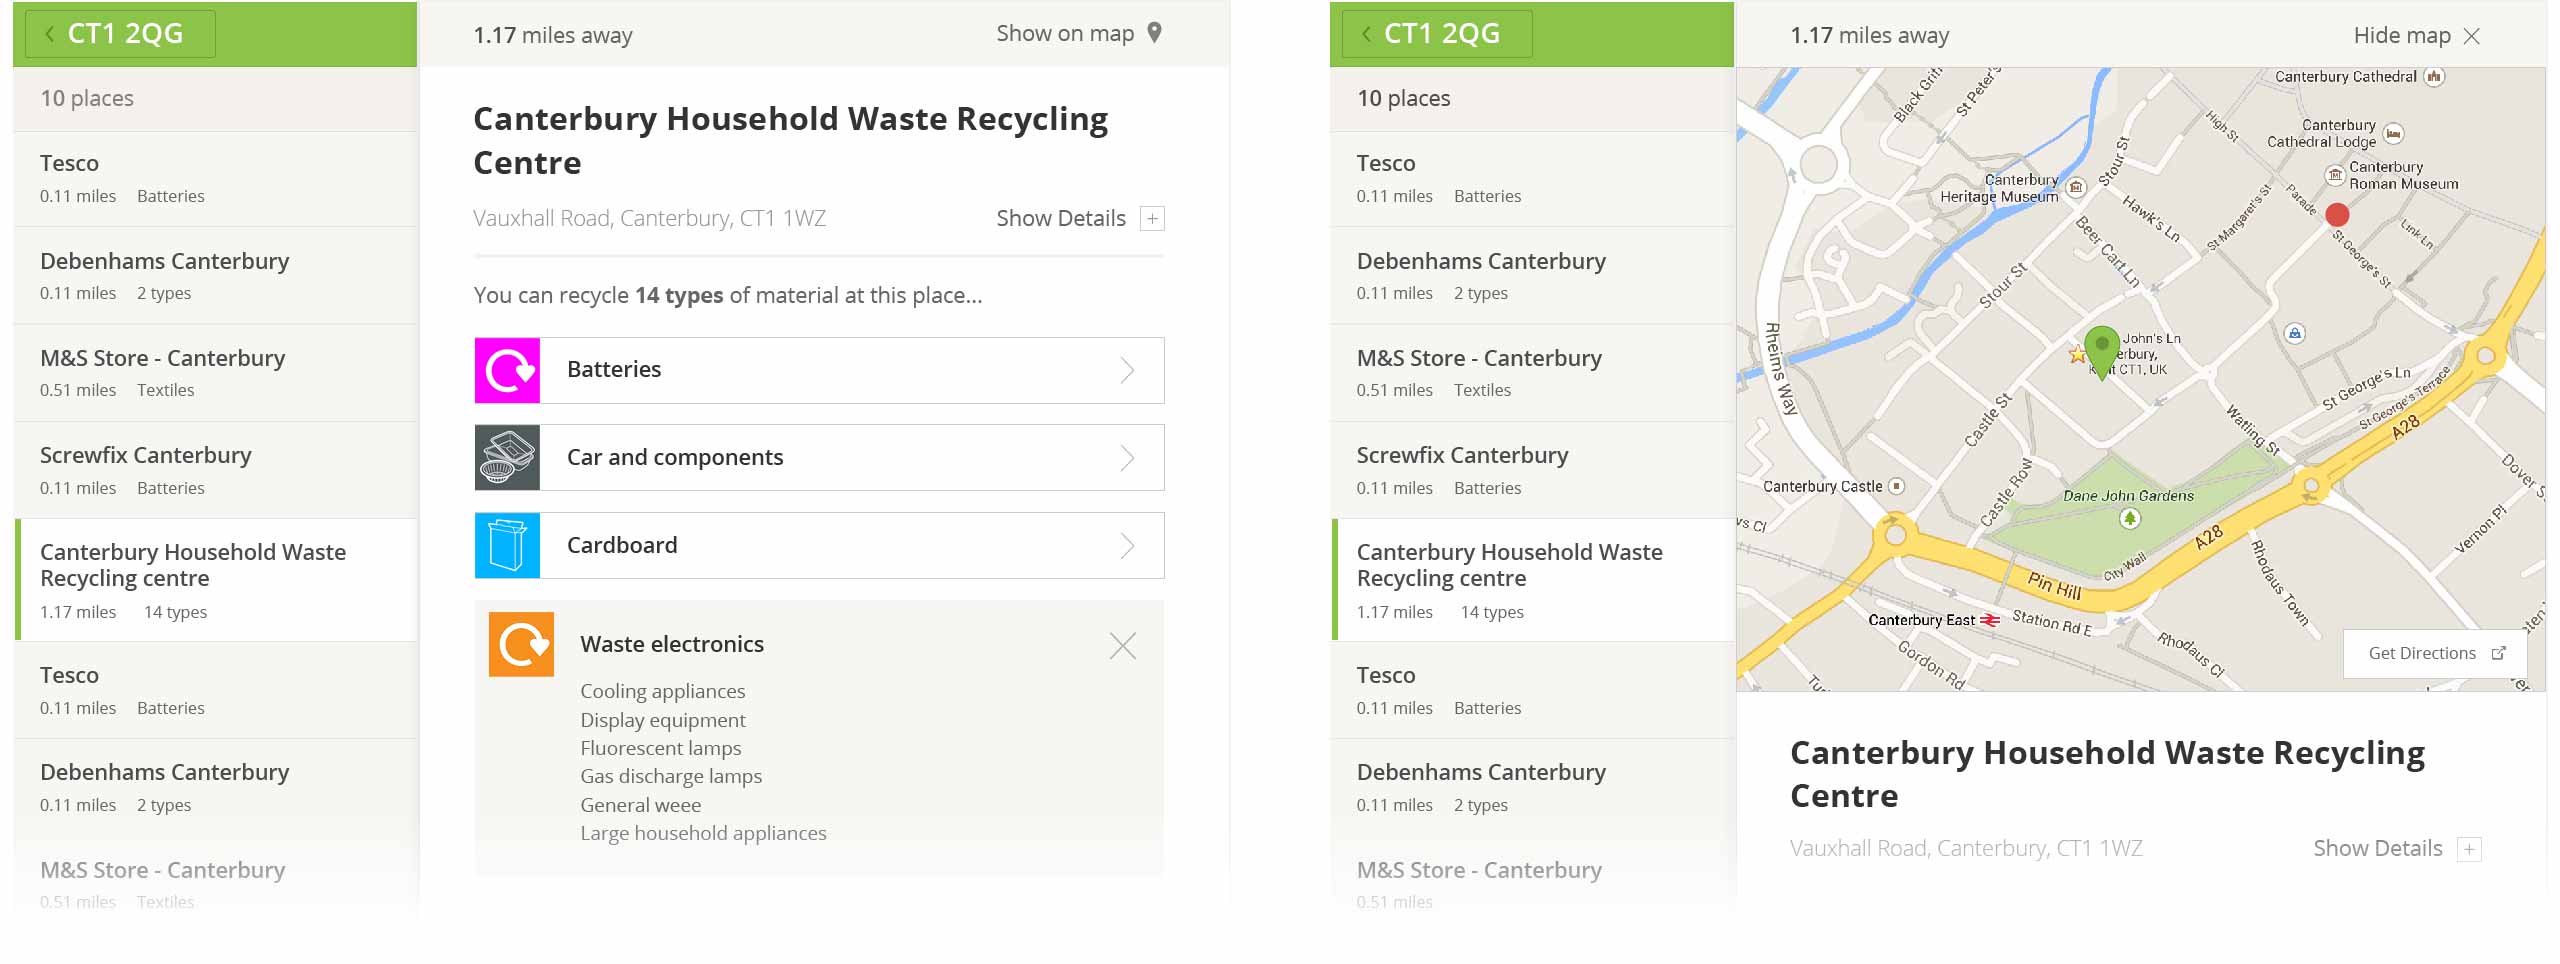Click Display equipment under Waste electronics

click(662, 721)
